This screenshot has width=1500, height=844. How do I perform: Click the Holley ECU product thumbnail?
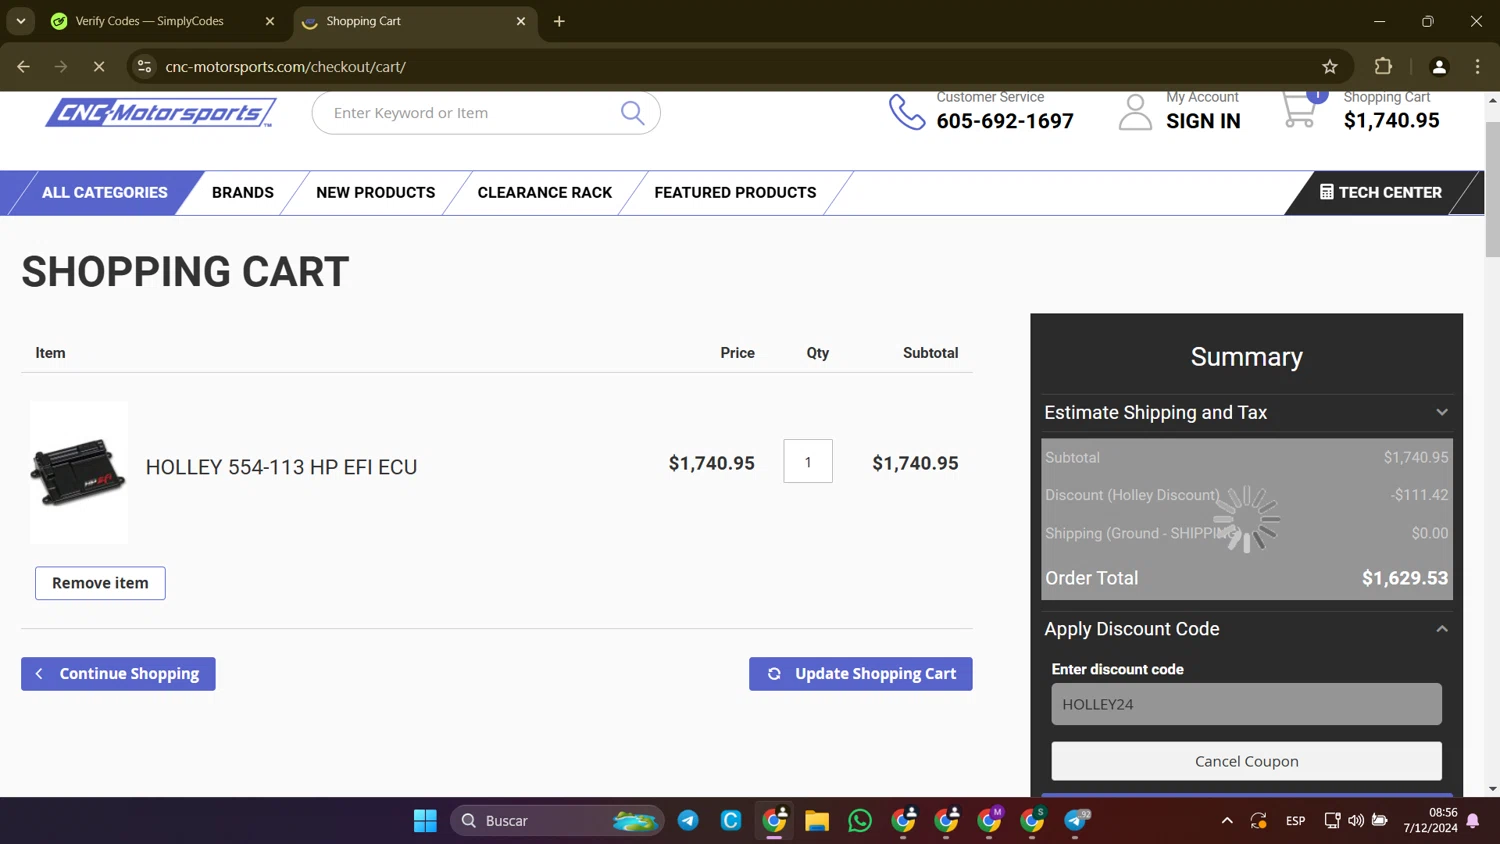pos(79,472)
